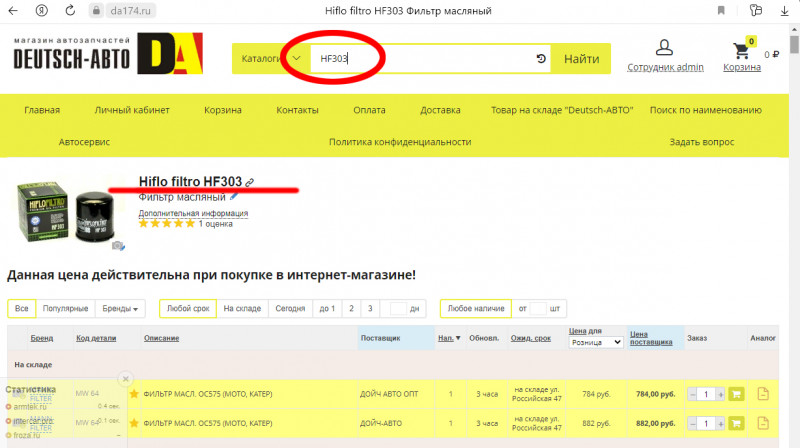
Task: Open Поиск по наименованию menu item
Action: point(706,110)
